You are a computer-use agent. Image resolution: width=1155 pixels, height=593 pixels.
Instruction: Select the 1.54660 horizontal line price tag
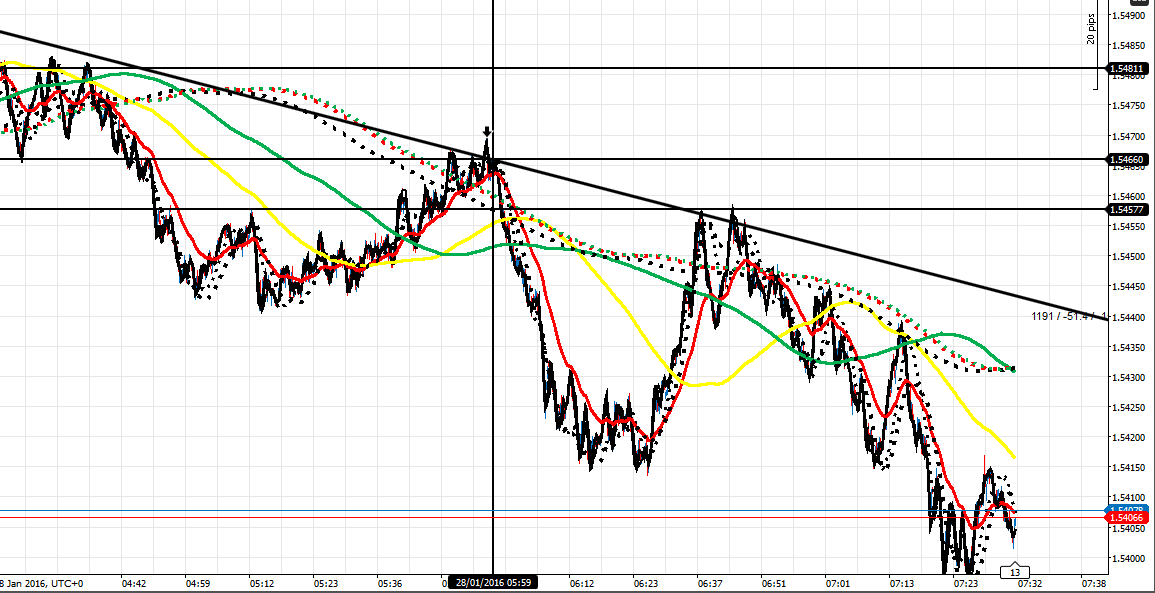coord(1128,159)
